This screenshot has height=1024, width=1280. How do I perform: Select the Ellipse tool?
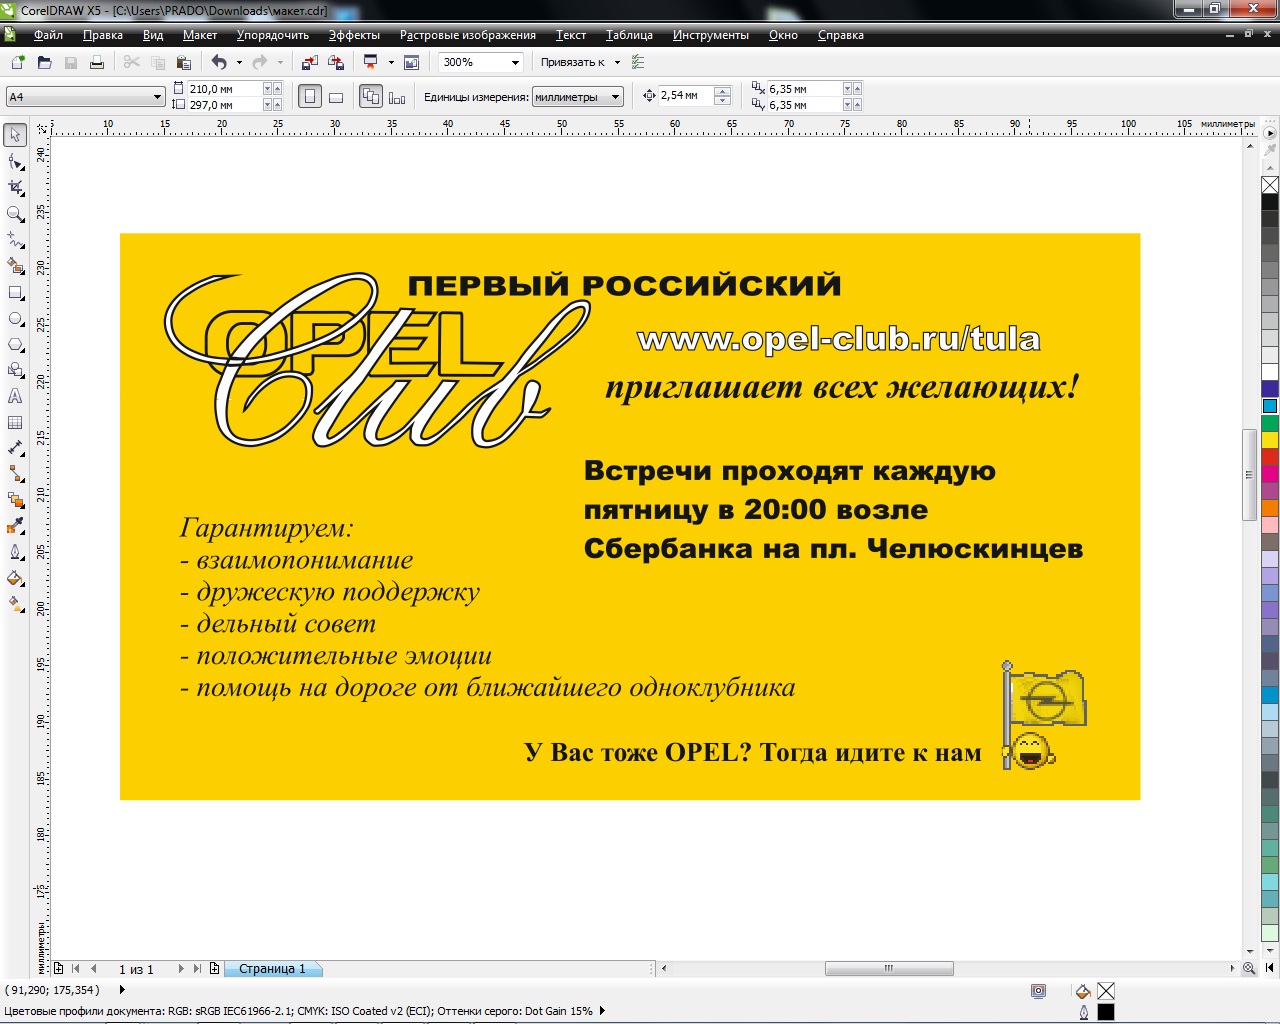pos(15,319)
